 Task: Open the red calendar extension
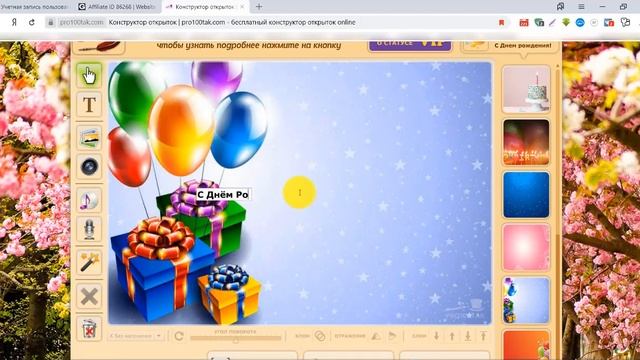(x=524, y=23)
